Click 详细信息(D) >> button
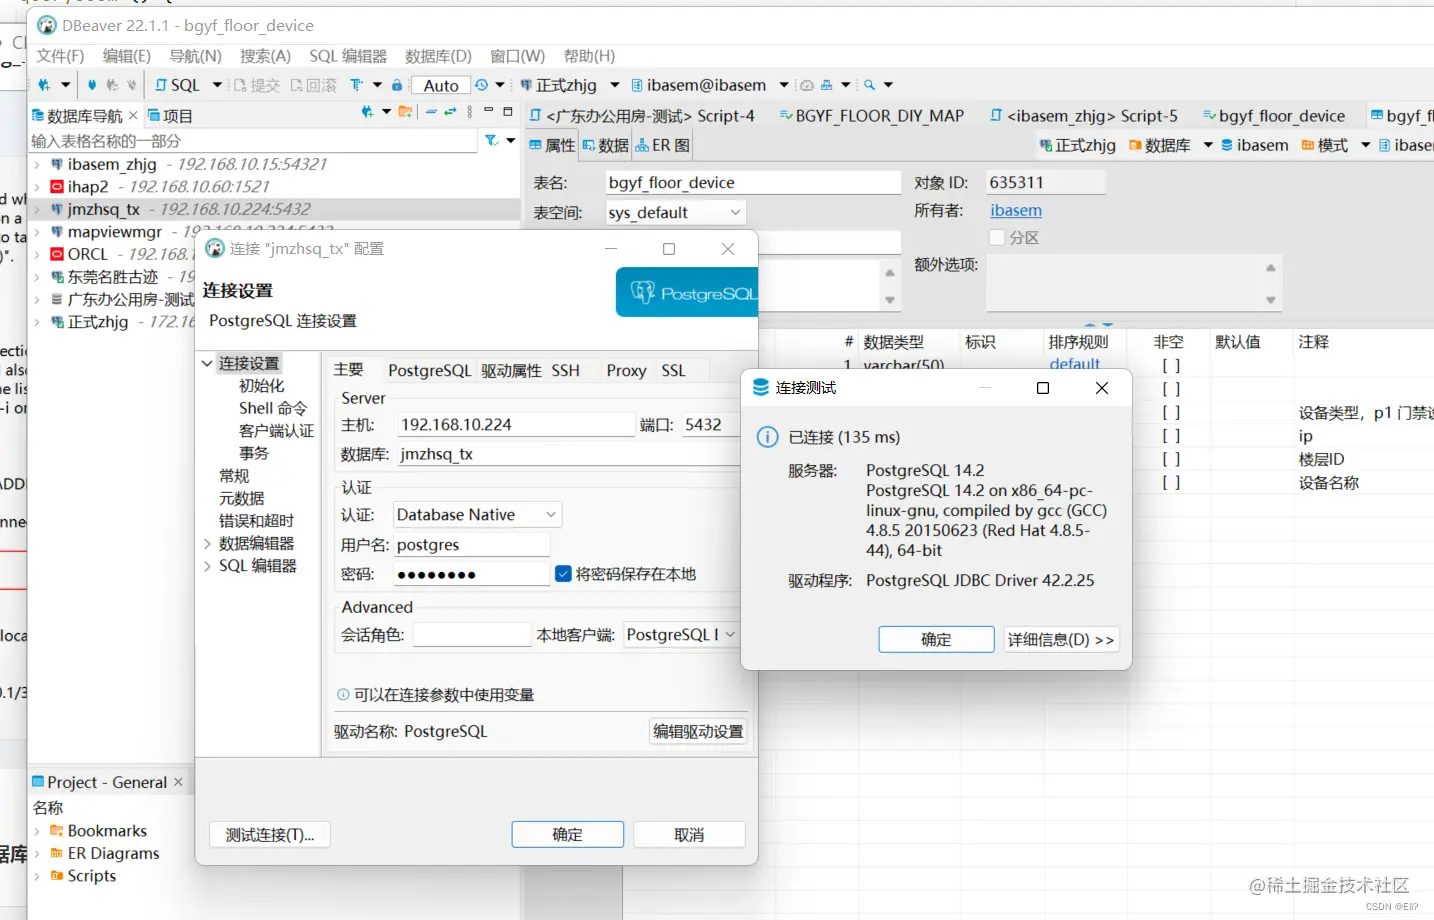This screenshot has height=920, width=1434. pos(1061,639)
